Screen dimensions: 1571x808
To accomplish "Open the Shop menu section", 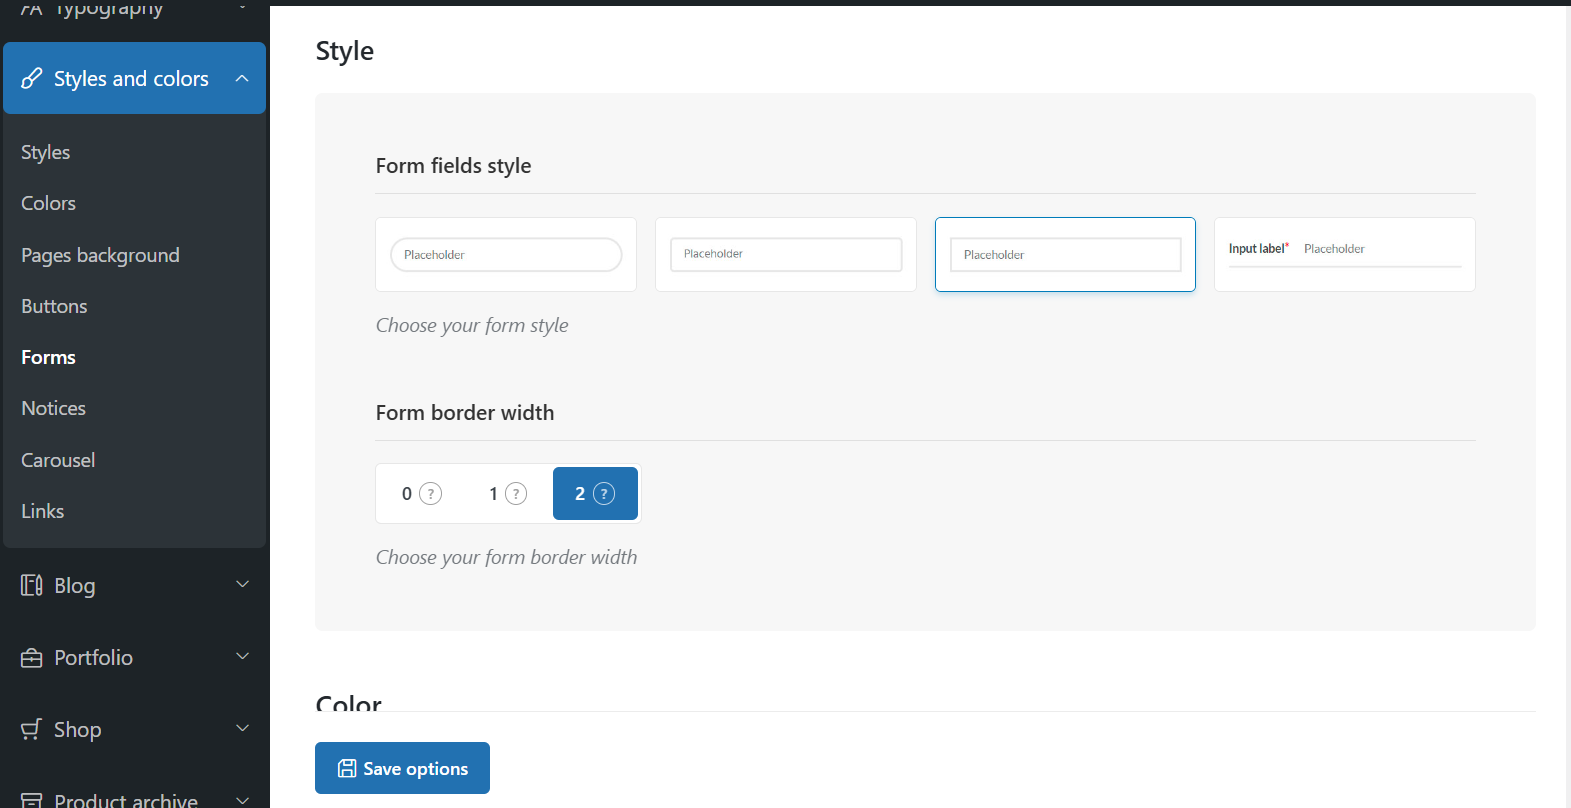I will 134,729.
